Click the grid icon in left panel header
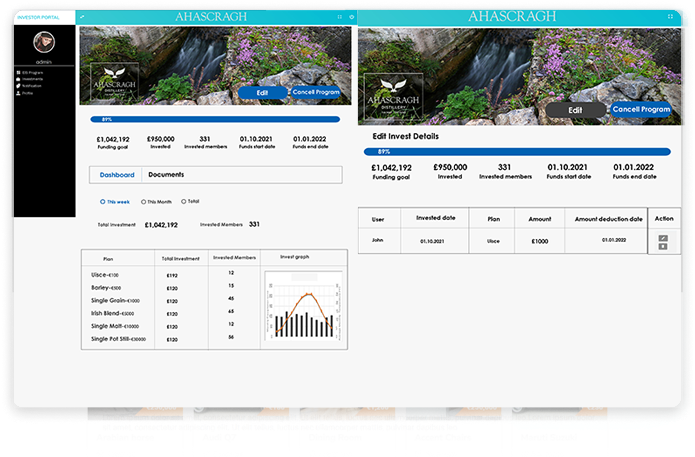 click(x=340, y=17)
